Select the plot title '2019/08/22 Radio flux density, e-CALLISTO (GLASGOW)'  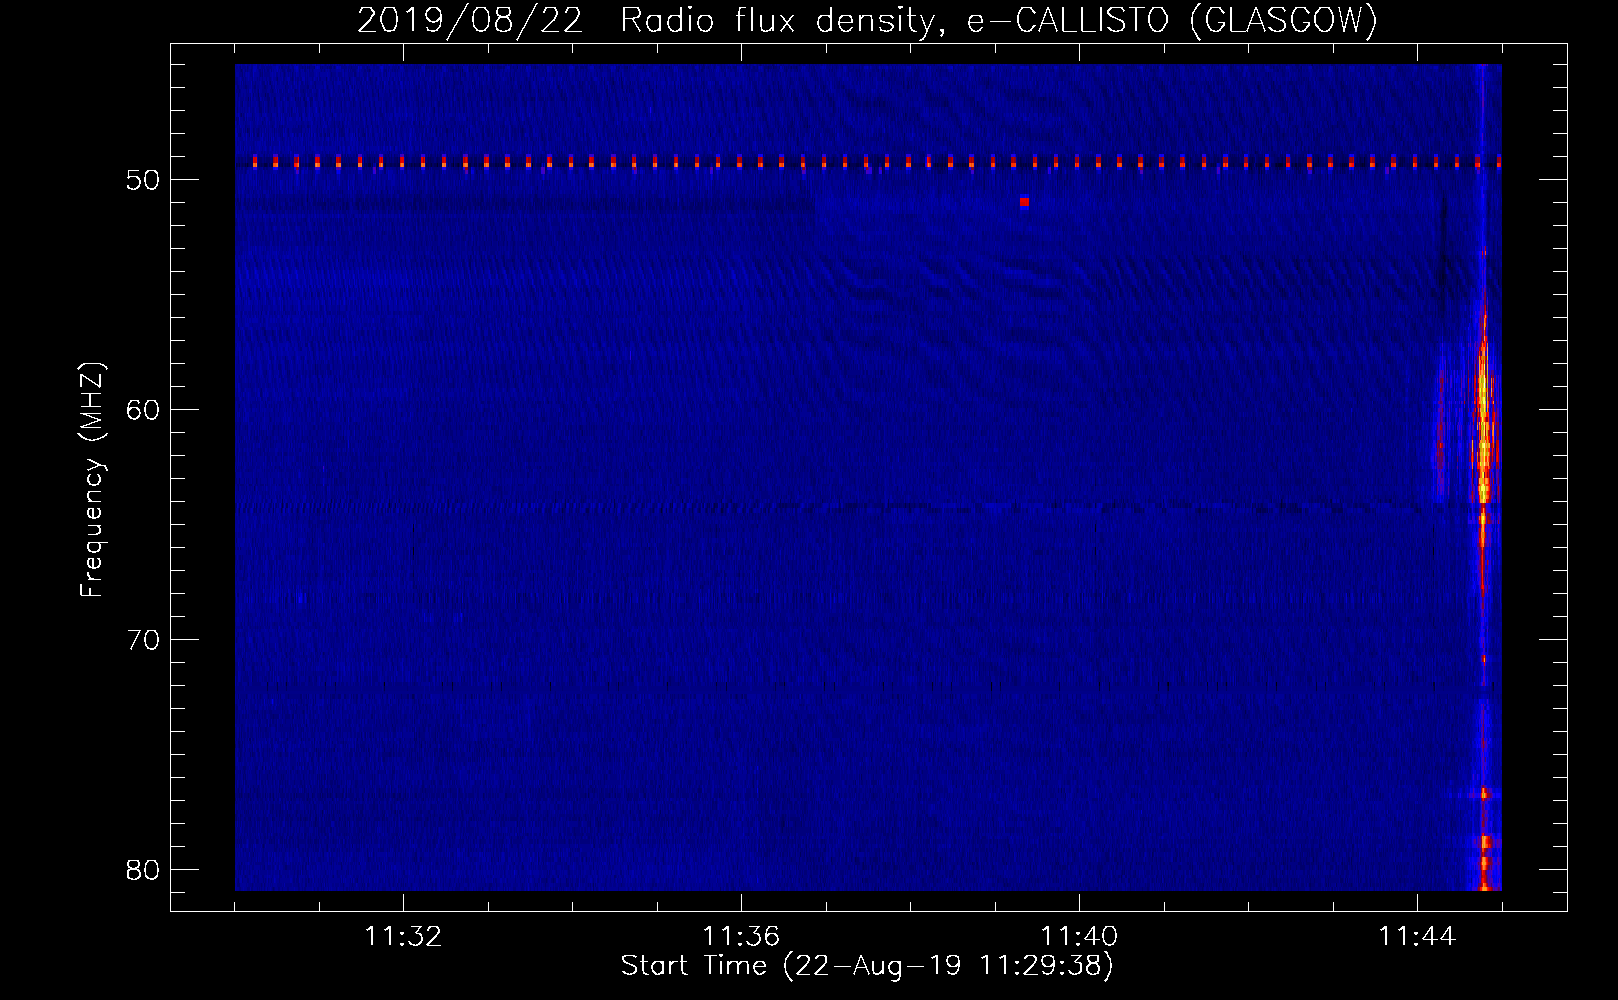click(867, 20)
